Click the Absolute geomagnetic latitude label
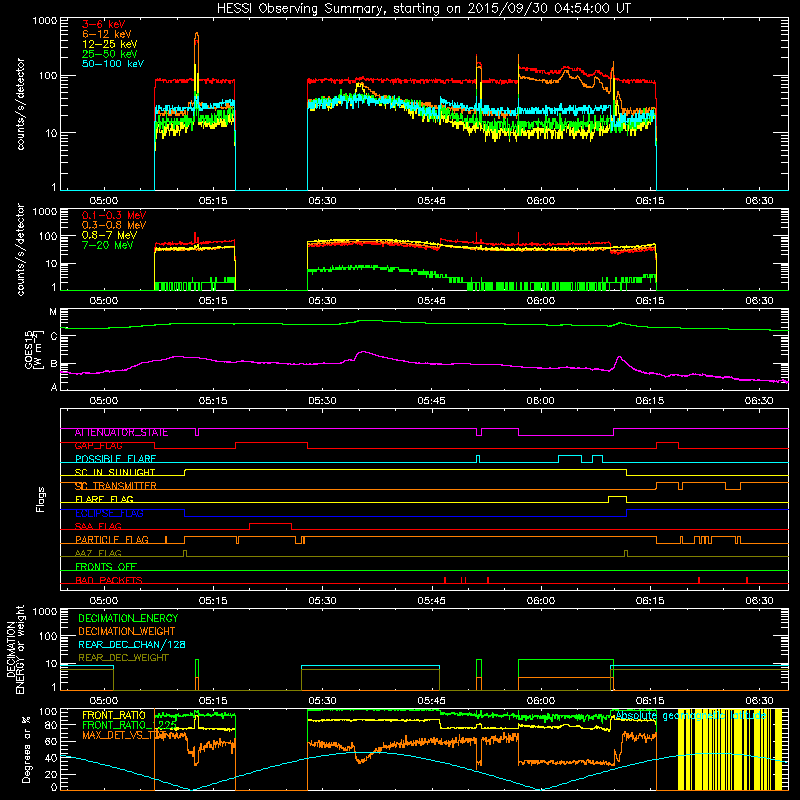The image size is (800, 800). point(691,716)
